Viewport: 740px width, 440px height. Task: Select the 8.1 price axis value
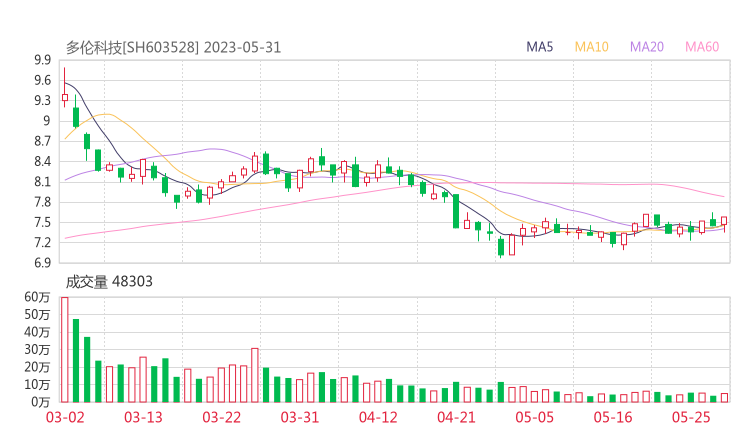click(42, 182)
